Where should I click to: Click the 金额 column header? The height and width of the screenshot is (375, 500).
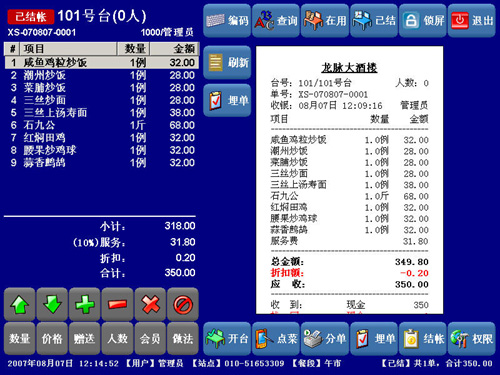pyautogui.click(x=174, y=49)
